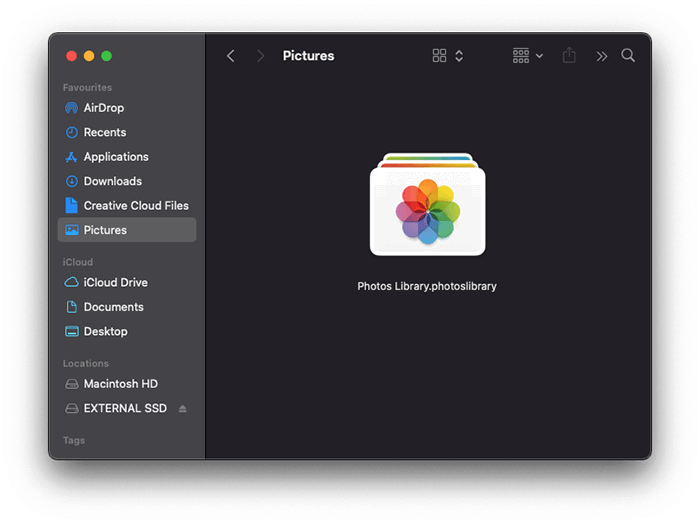Image resolution: width=700 pixels, height=524 pixels.
Task: Select EXTERNAL SSD location
Action: 127,408
